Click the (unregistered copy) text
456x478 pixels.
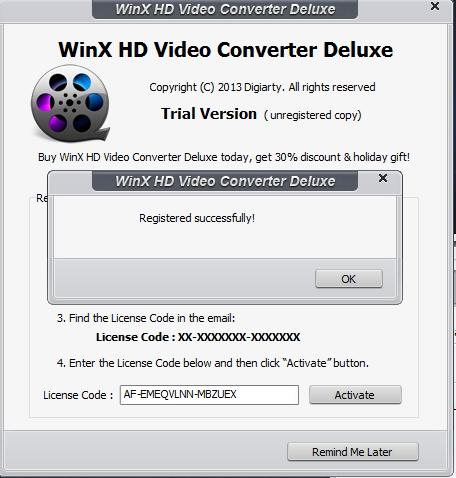coord(313,115)
